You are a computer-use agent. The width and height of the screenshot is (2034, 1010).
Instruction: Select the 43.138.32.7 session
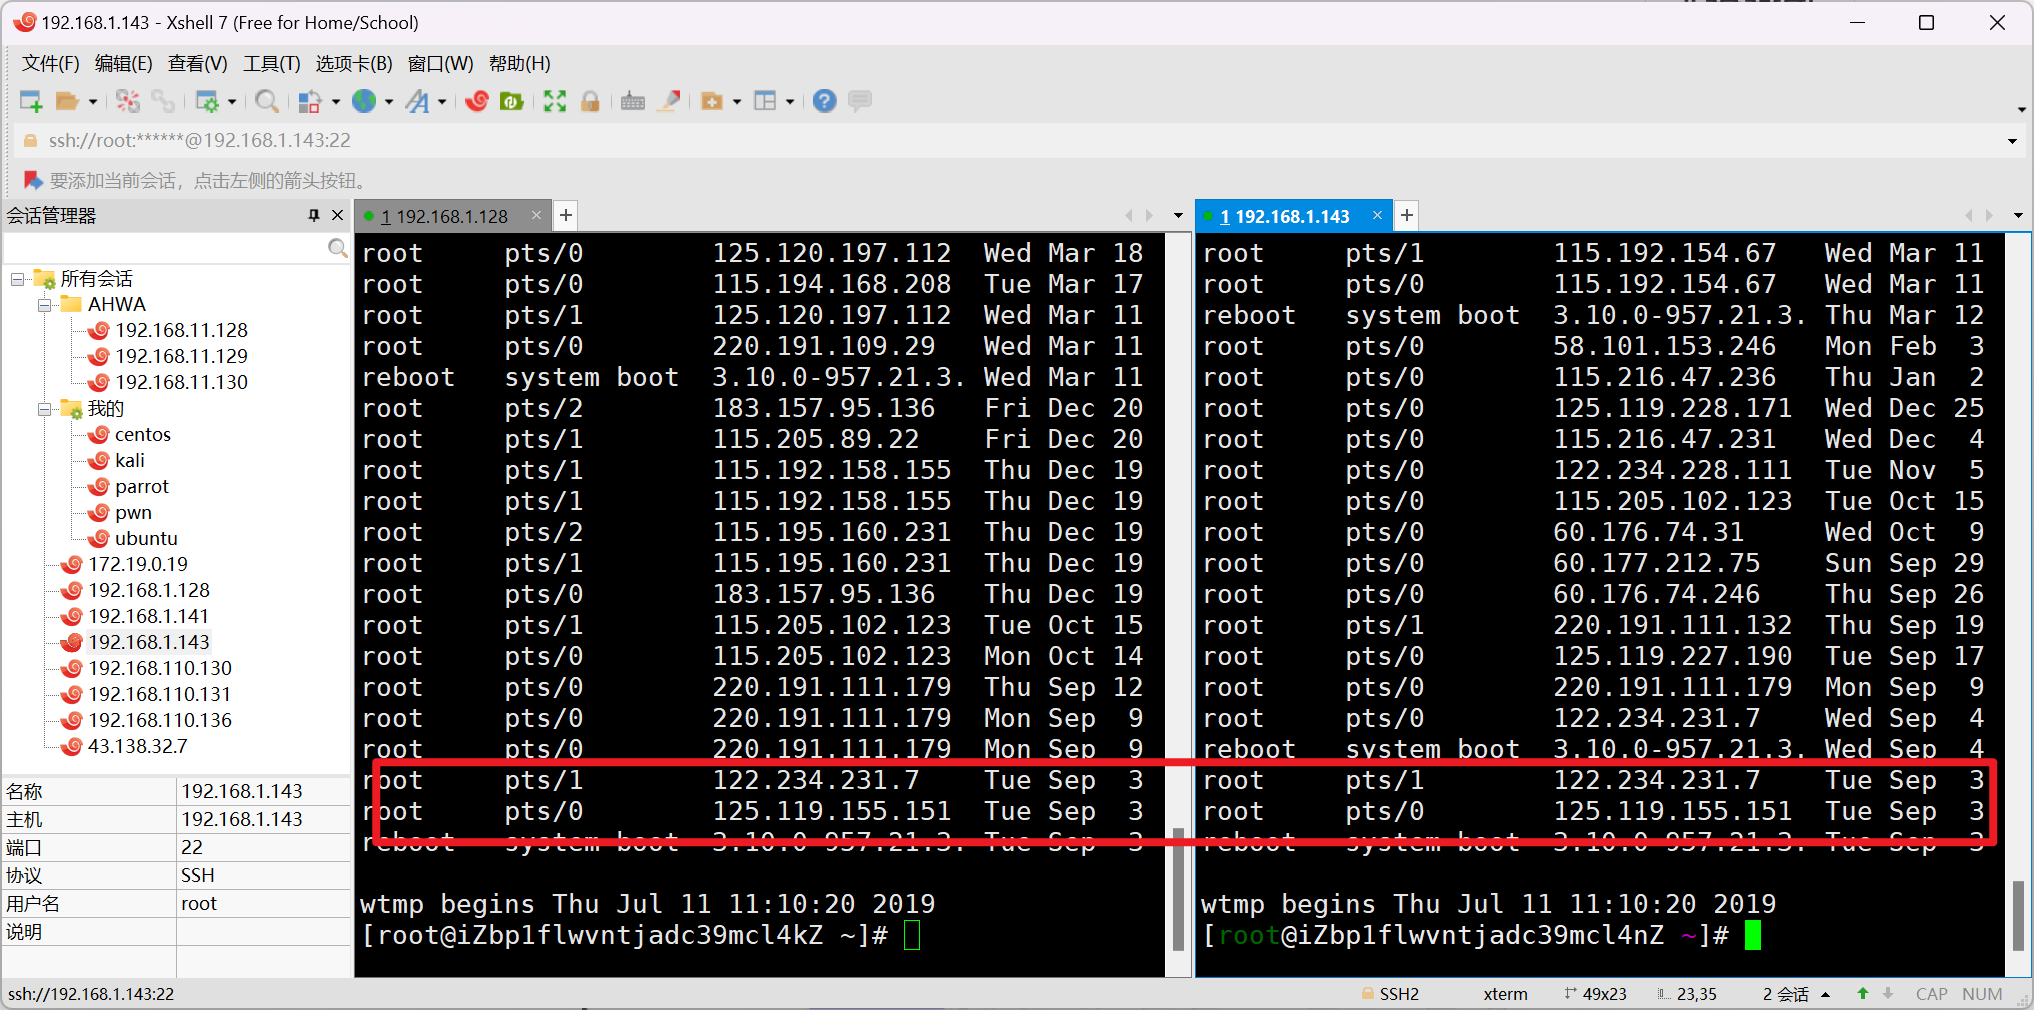(137, 747)
